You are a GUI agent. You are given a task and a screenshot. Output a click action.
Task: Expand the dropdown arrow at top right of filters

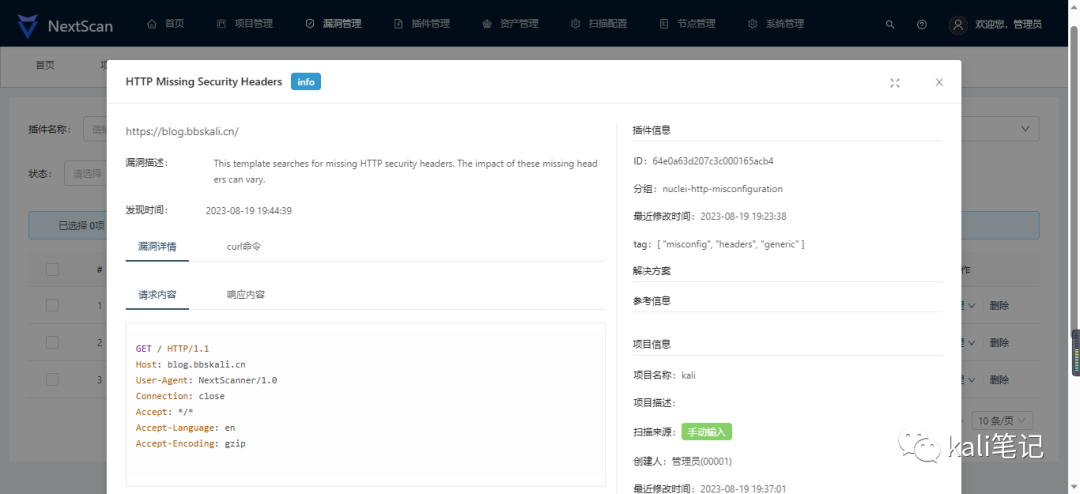point(1026,129)
